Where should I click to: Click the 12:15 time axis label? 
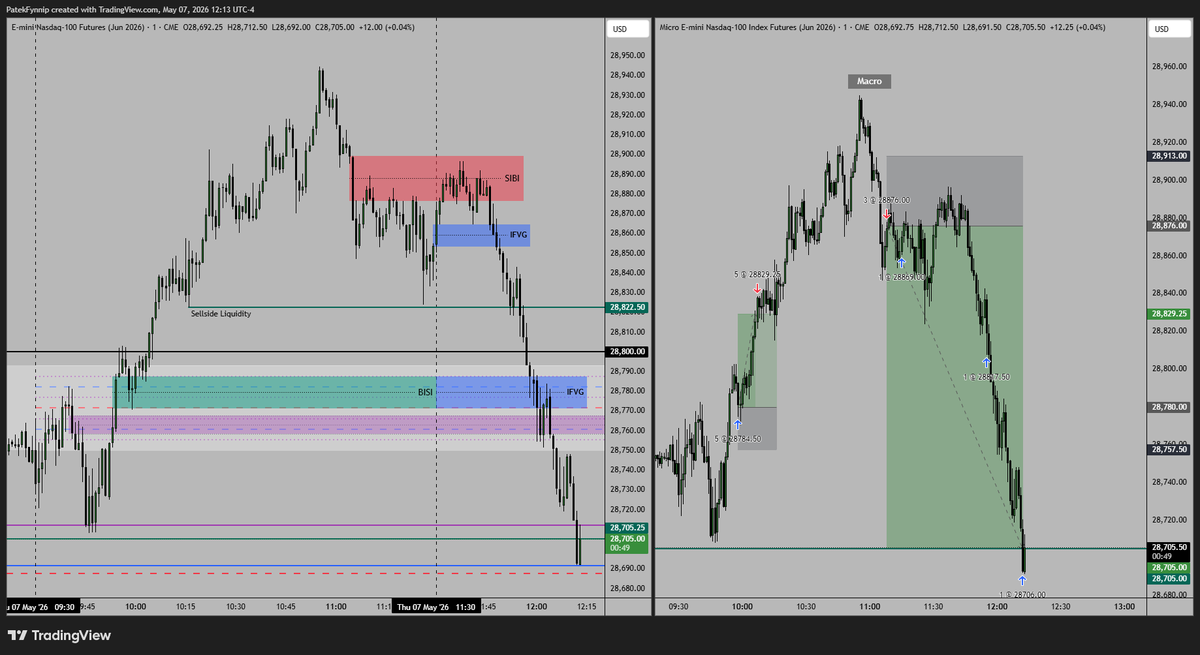(x=586, y=606)
